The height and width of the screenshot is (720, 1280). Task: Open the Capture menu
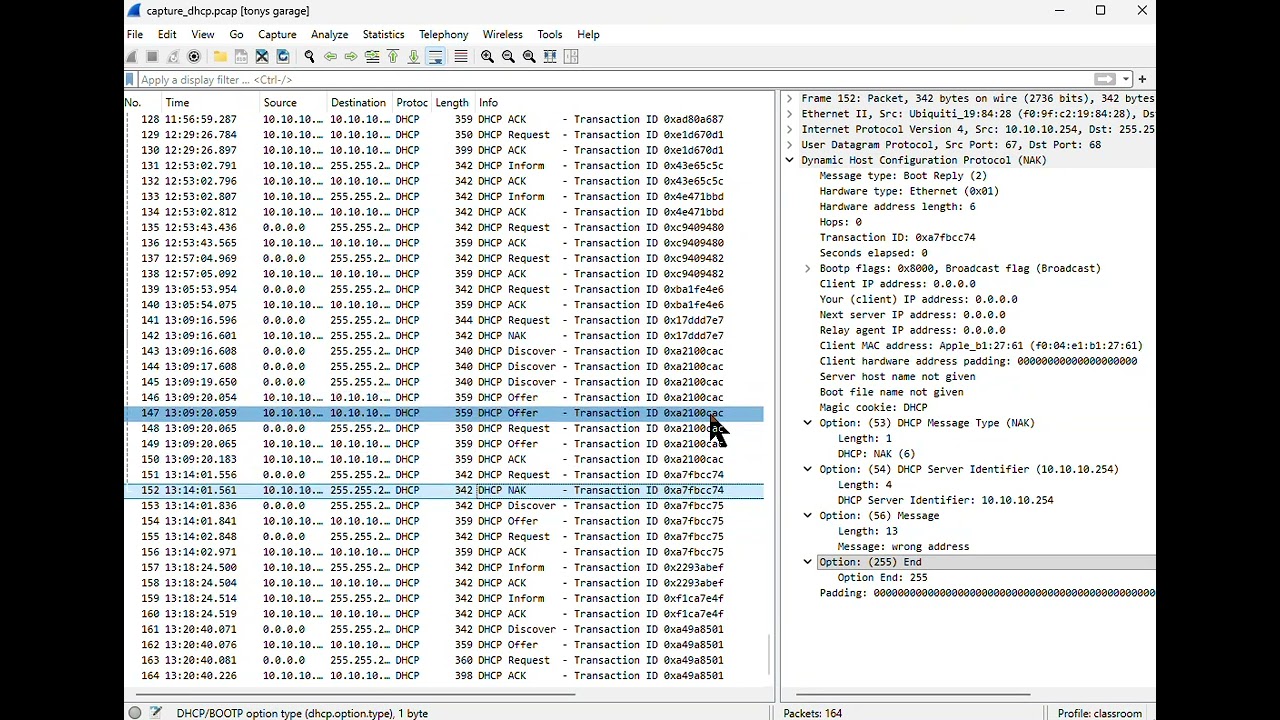pyautogui.click(x=277, y=35)
